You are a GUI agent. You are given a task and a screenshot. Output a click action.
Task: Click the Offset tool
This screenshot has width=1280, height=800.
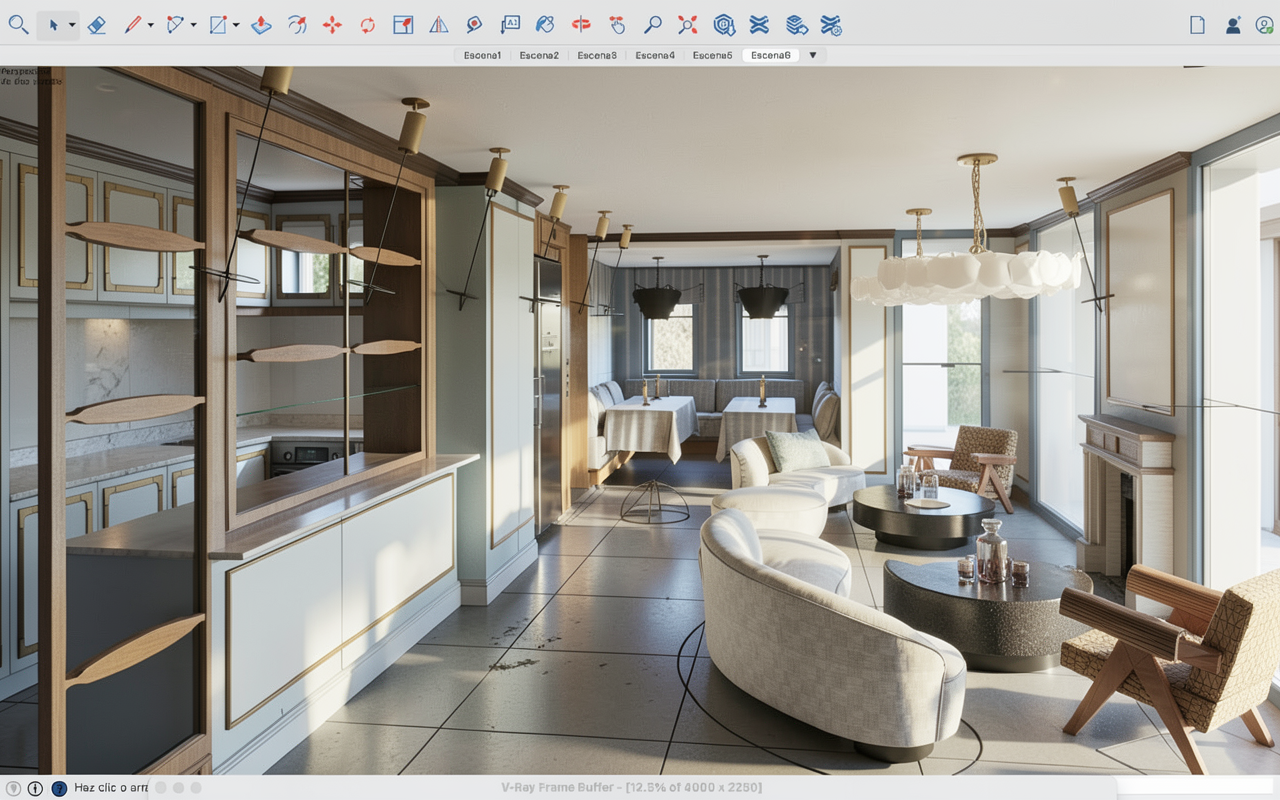tap(297, 25)
